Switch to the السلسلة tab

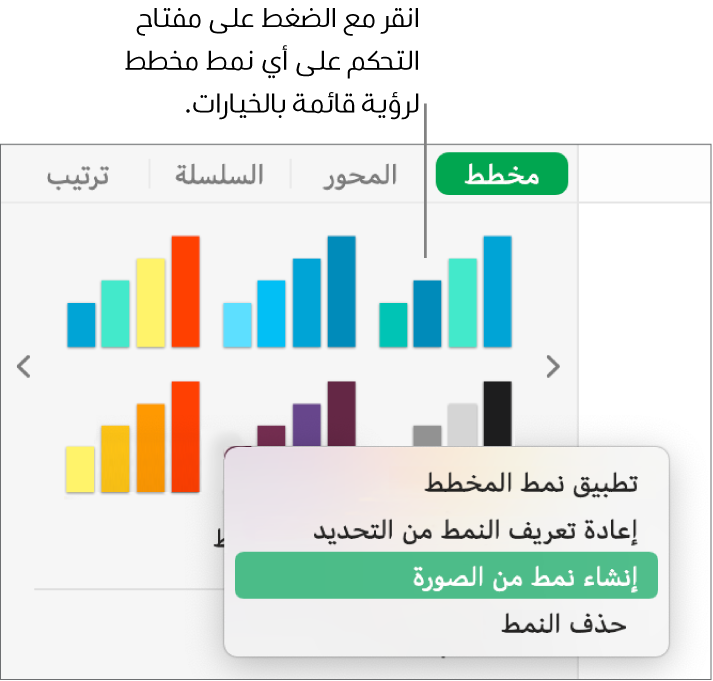point(219,176)
